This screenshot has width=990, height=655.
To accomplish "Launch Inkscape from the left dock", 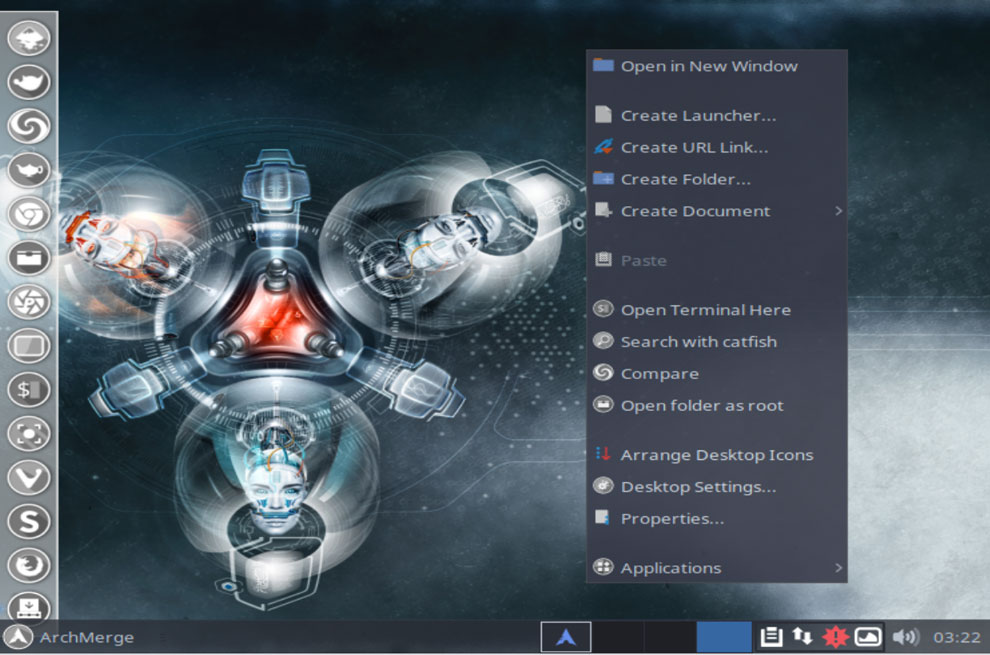I will [29, 38].
